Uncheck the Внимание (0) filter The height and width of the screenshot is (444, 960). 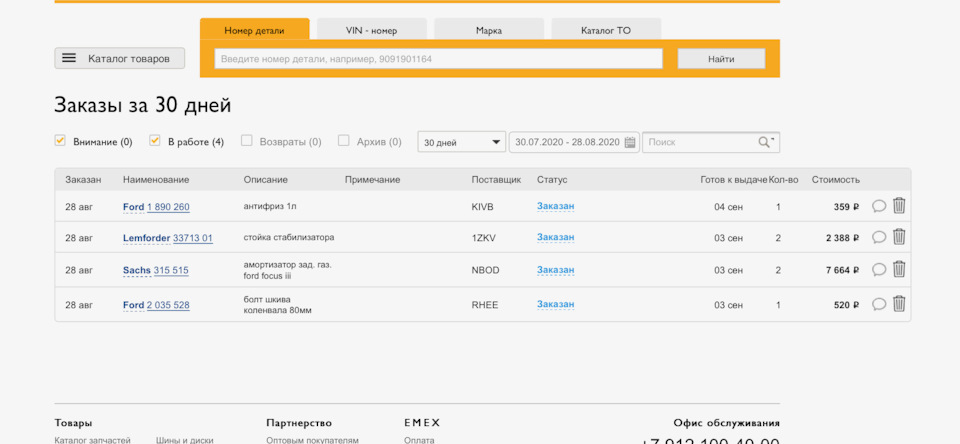[60, 141]
